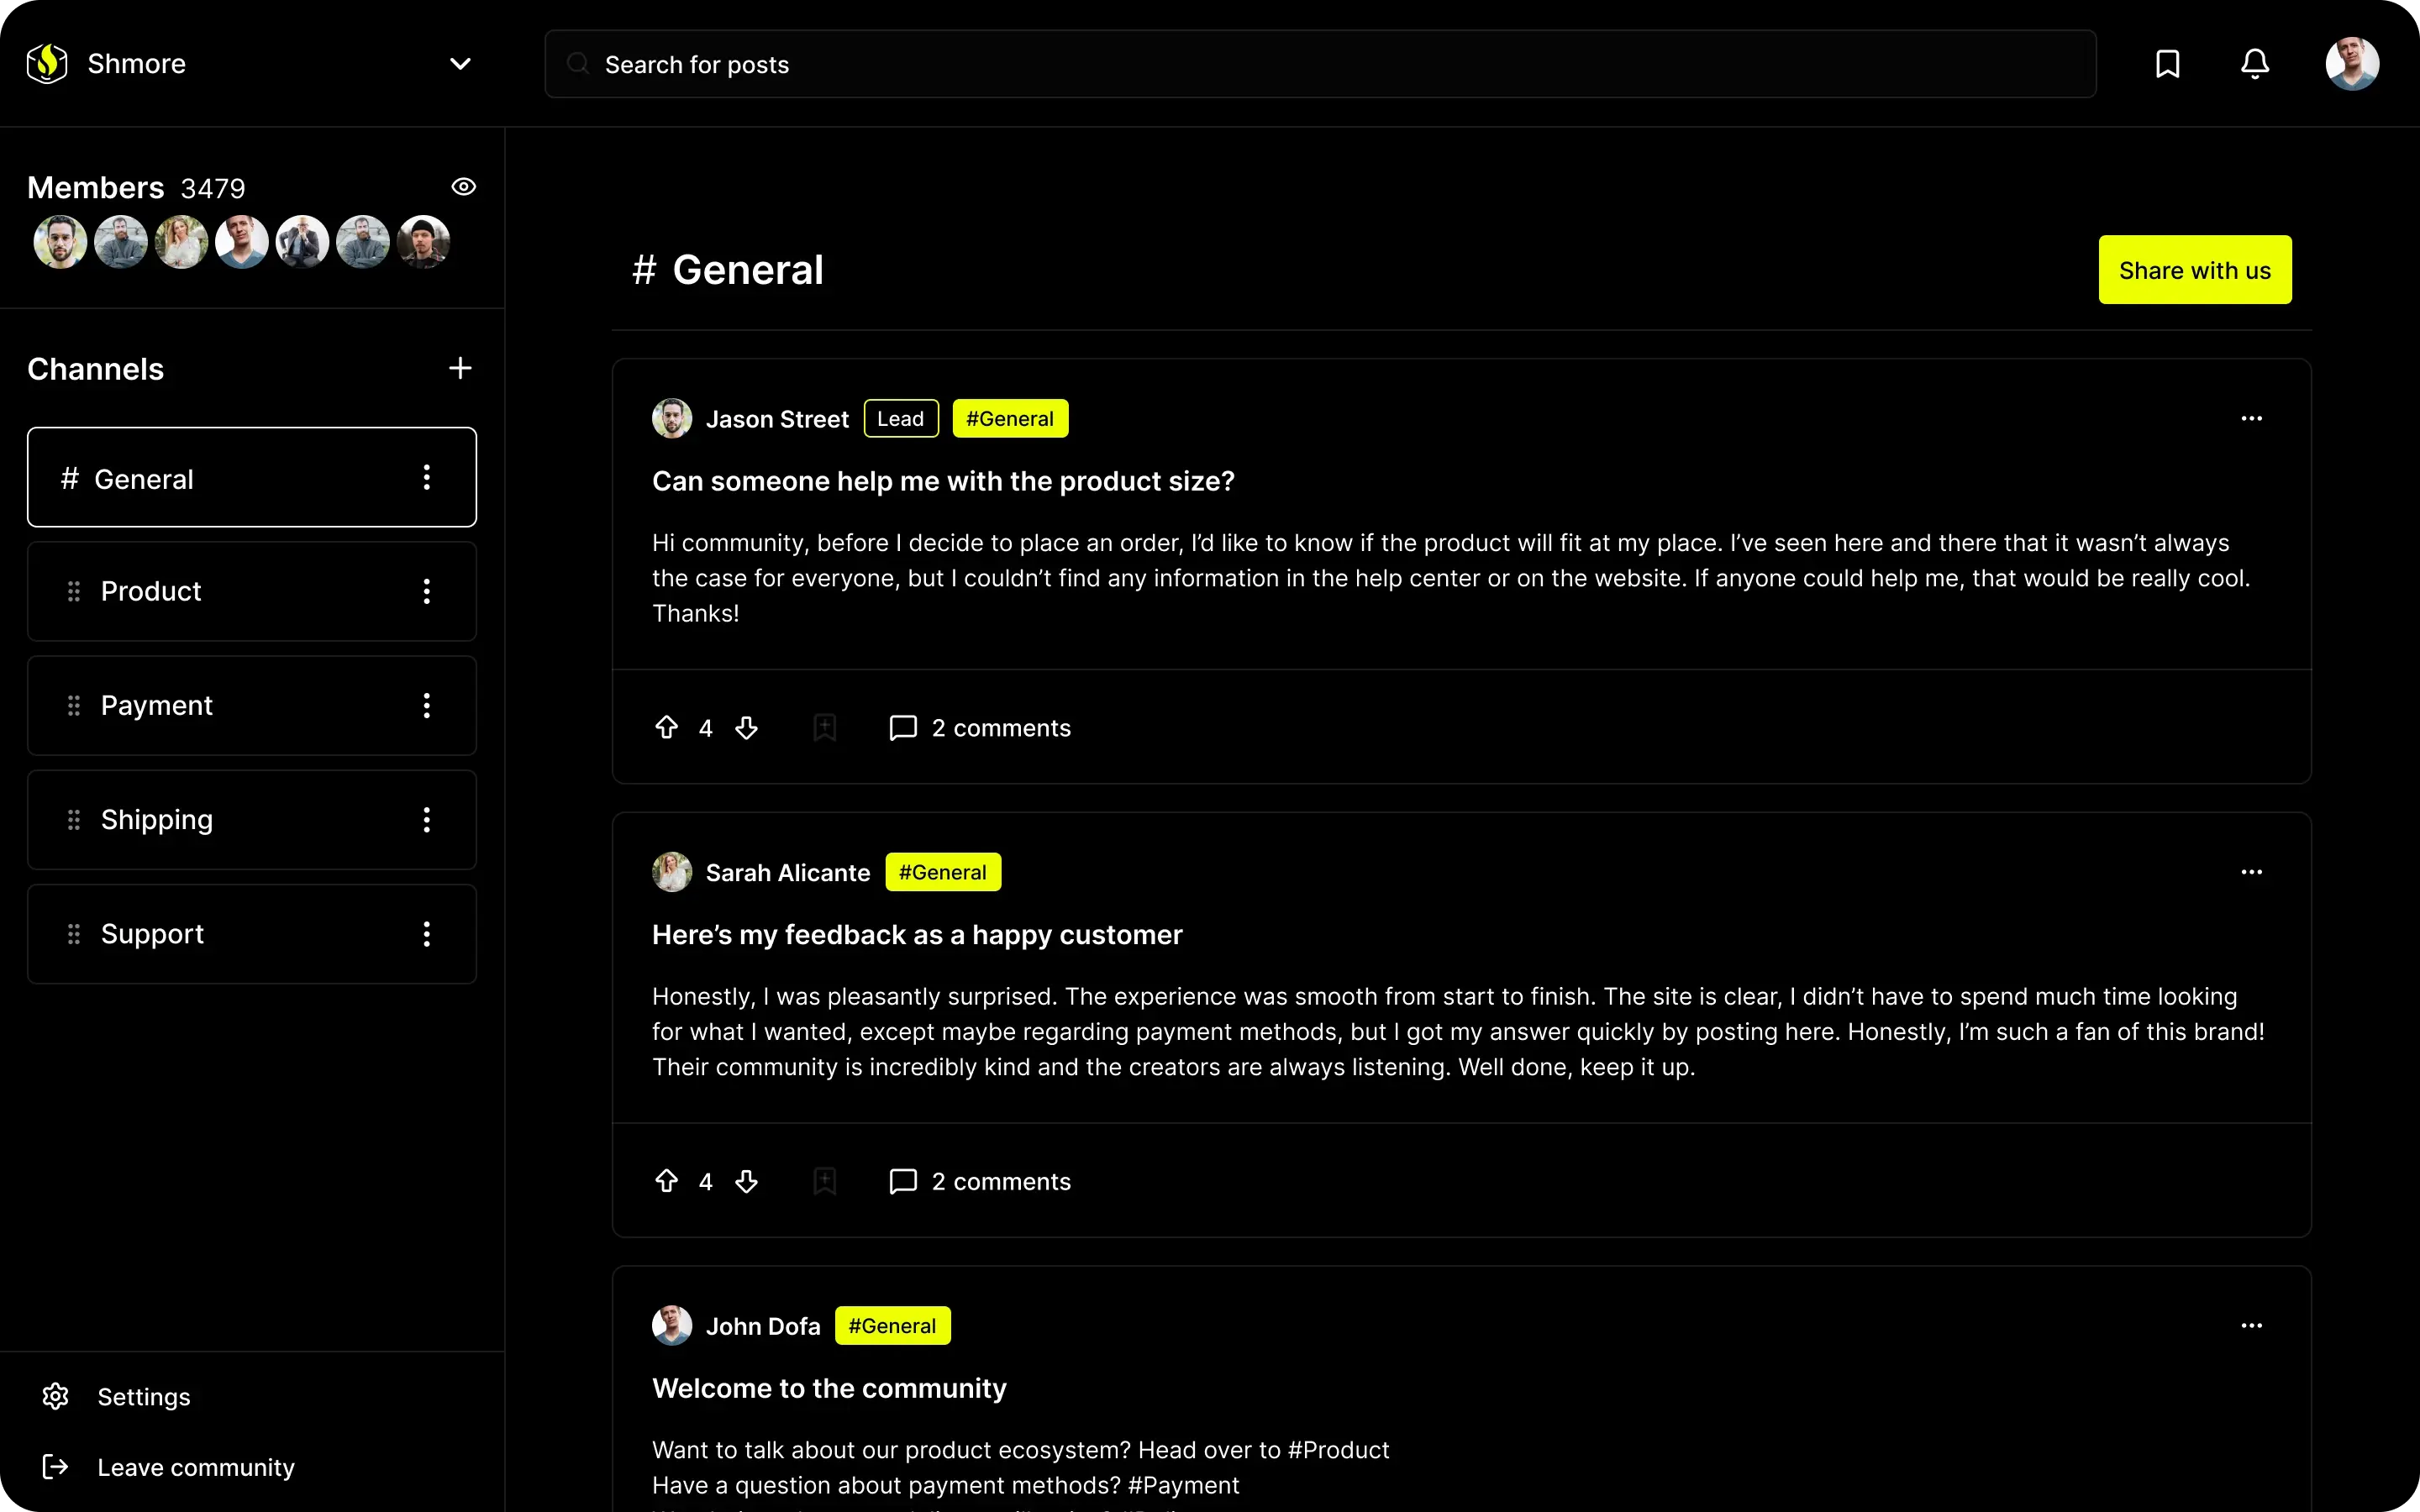Click the drag handle beside the Payment channel
The height and width of the screenshot is (1512, 2420).
coord(73,705)
